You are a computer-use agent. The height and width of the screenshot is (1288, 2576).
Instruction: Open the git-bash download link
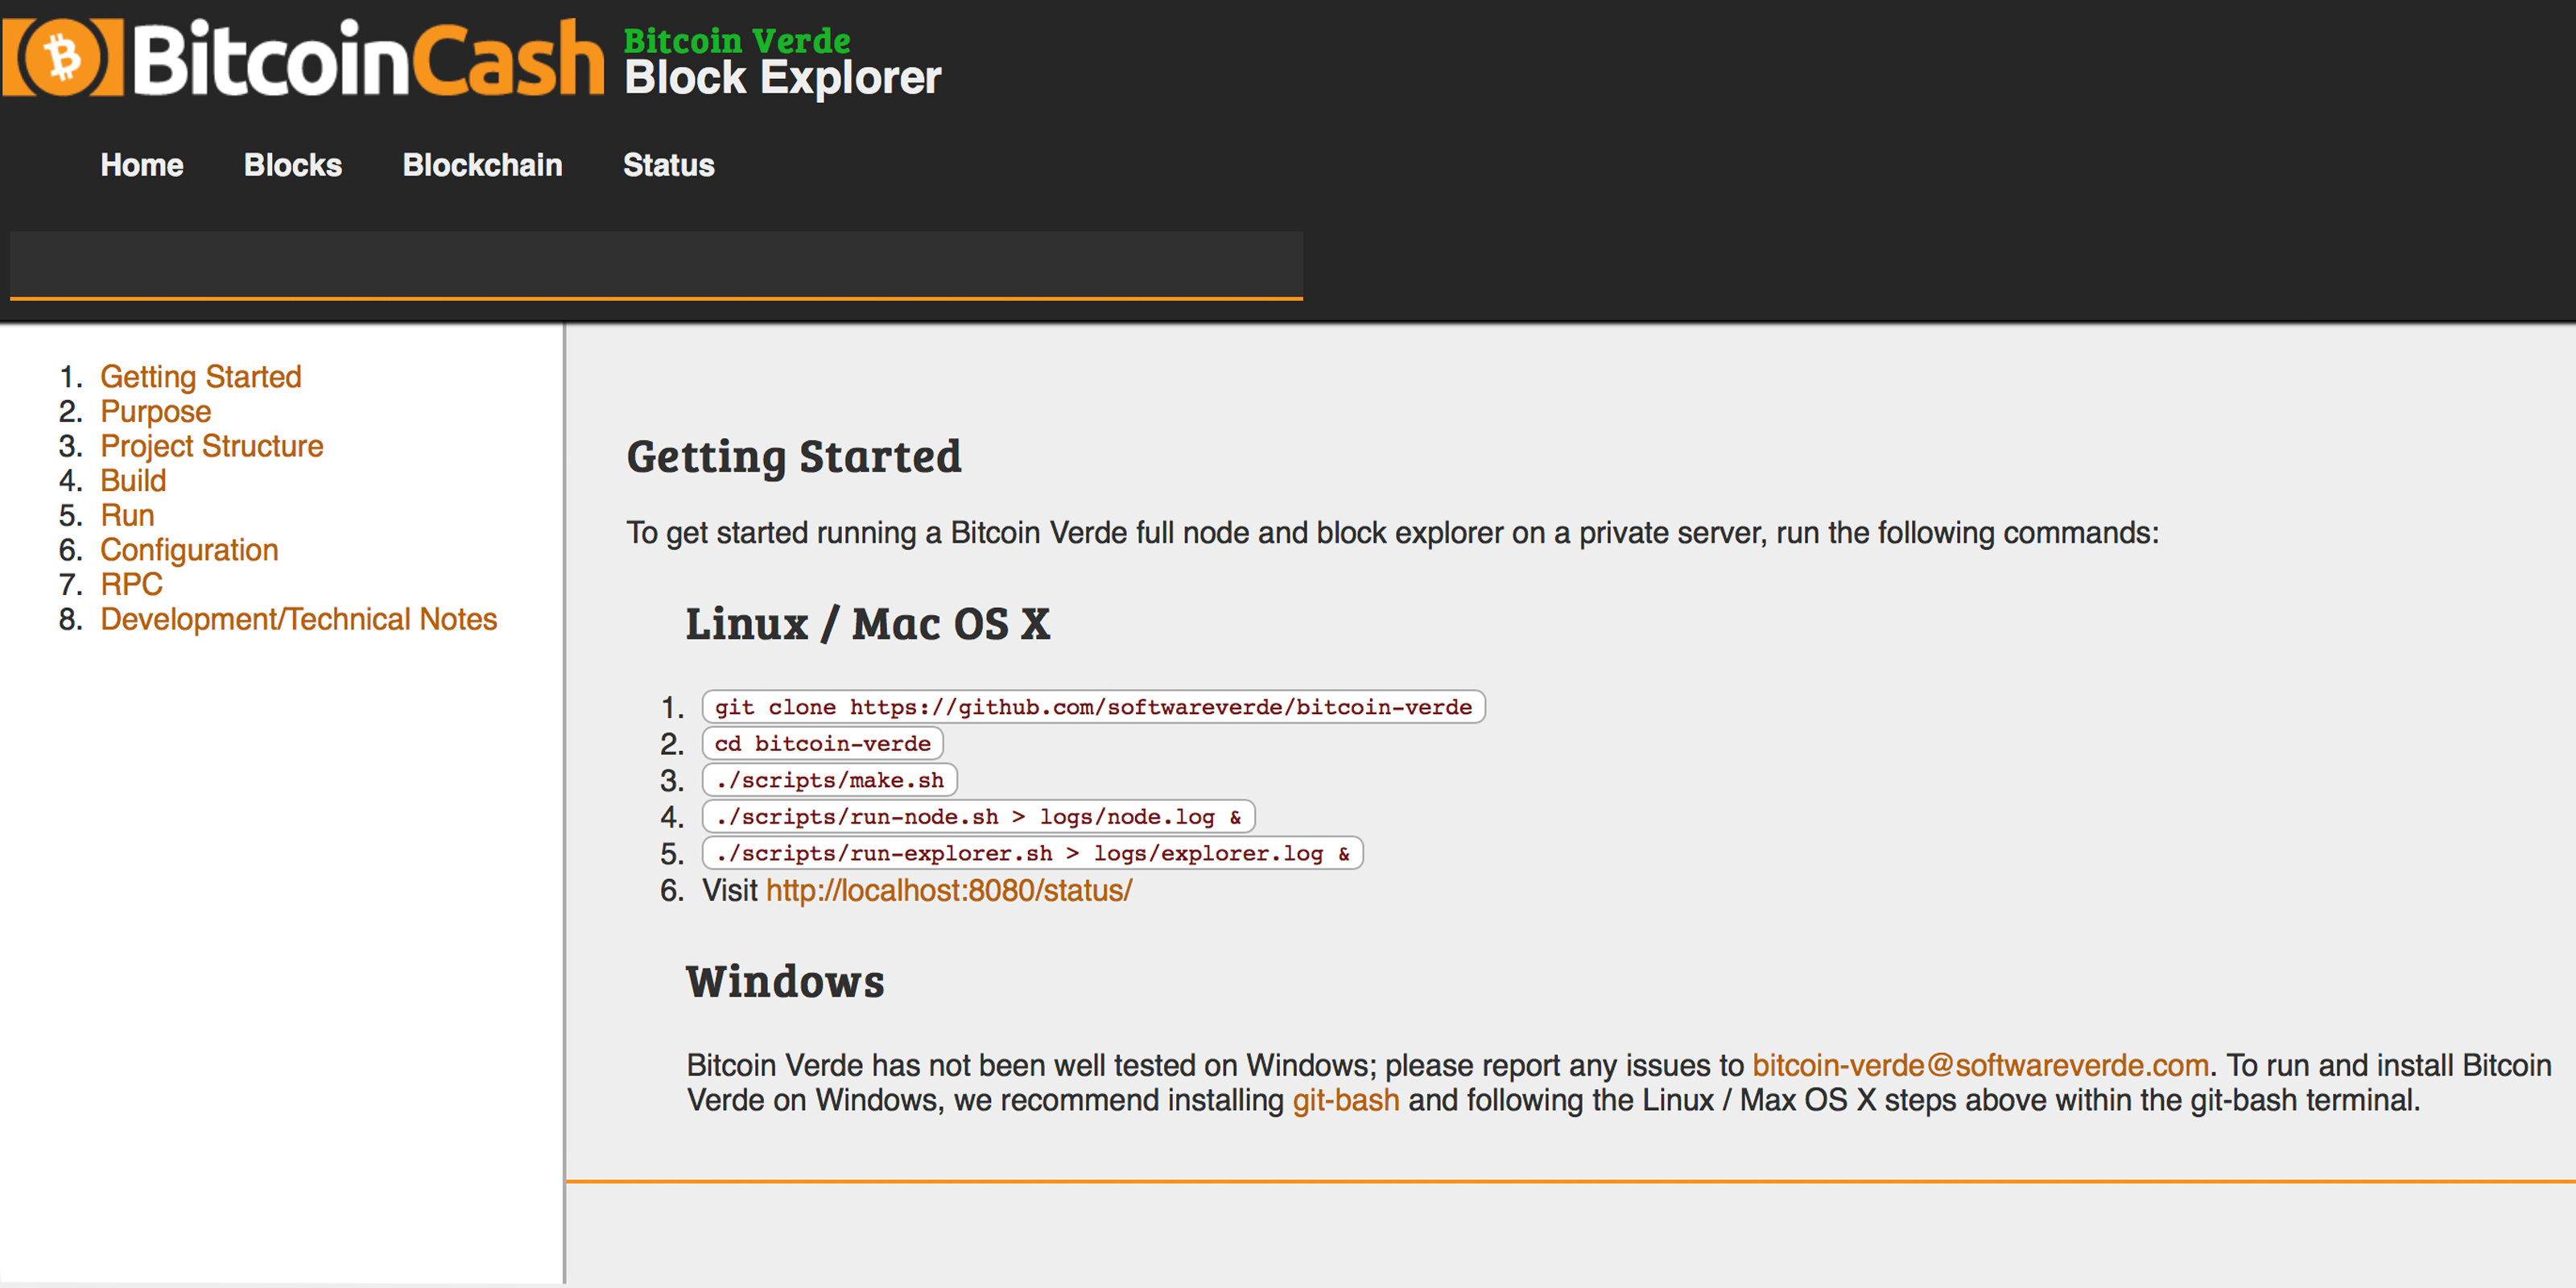1345,1100
